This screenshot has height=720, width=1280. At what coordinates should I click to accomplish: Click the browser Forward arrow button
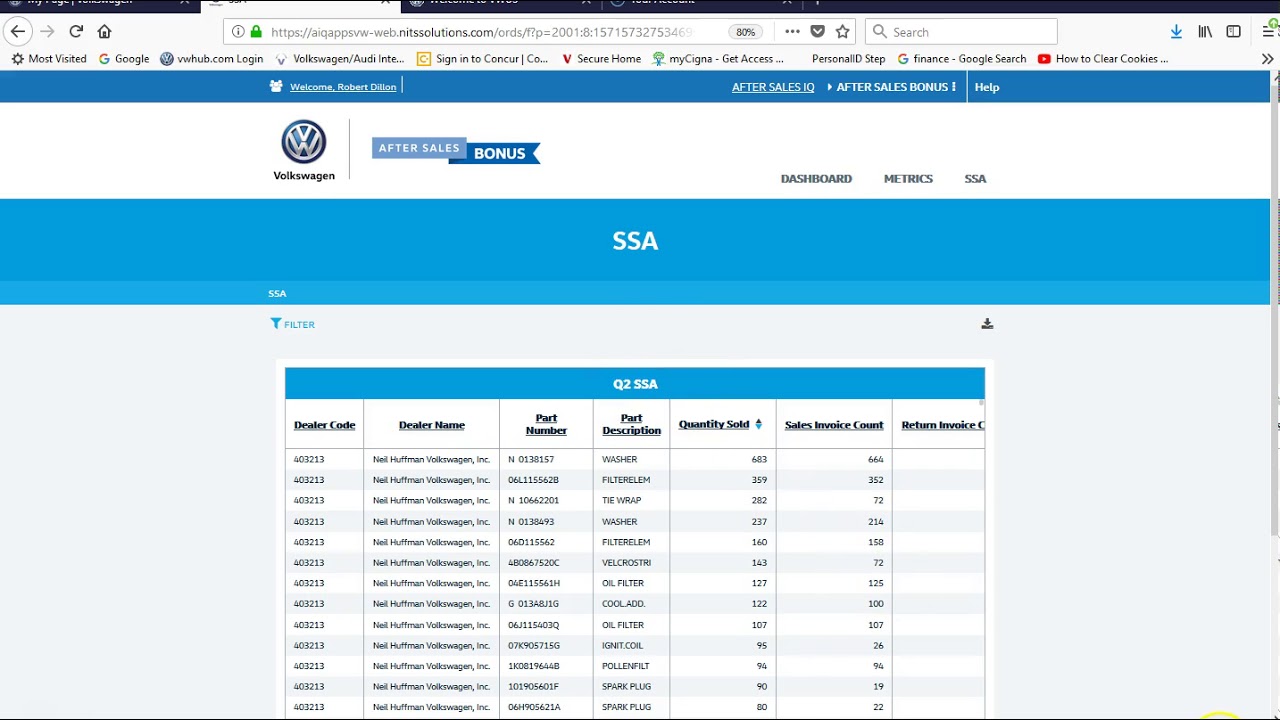click(47, 32)
